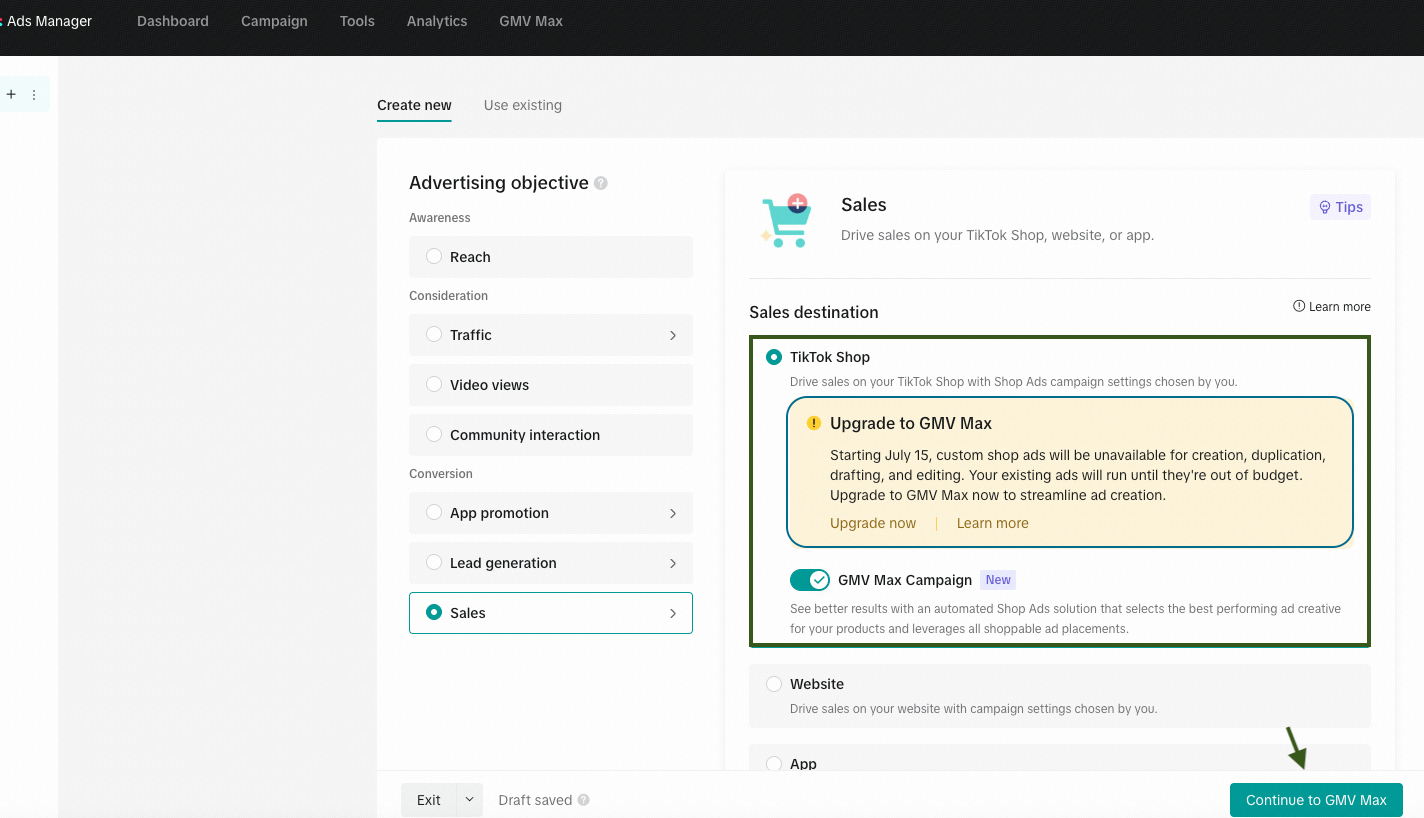Viewport: 1424px width, 818px height.
Task: Select the App promotion radio button
Action: (434, 512)
